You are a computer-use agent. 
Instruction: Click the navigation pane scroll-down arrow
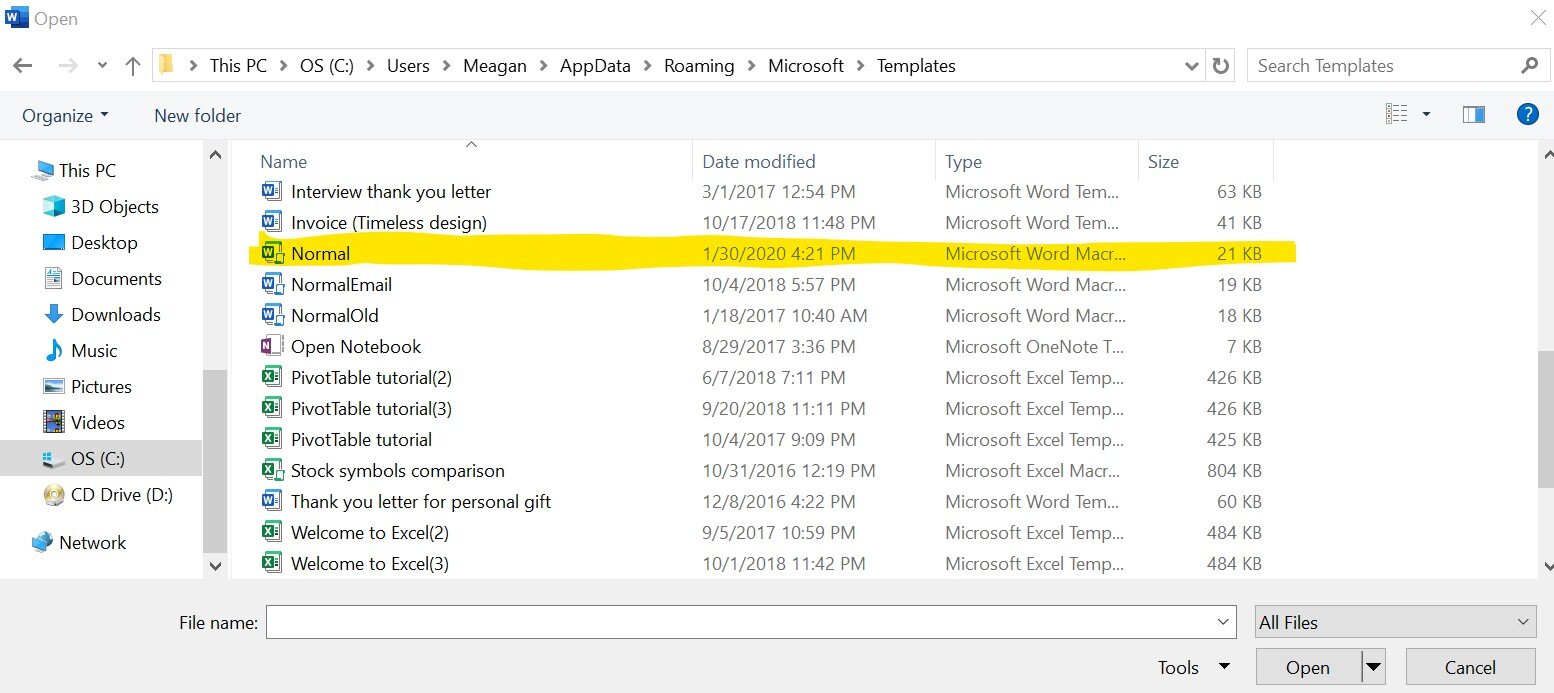tap(215, 565)
